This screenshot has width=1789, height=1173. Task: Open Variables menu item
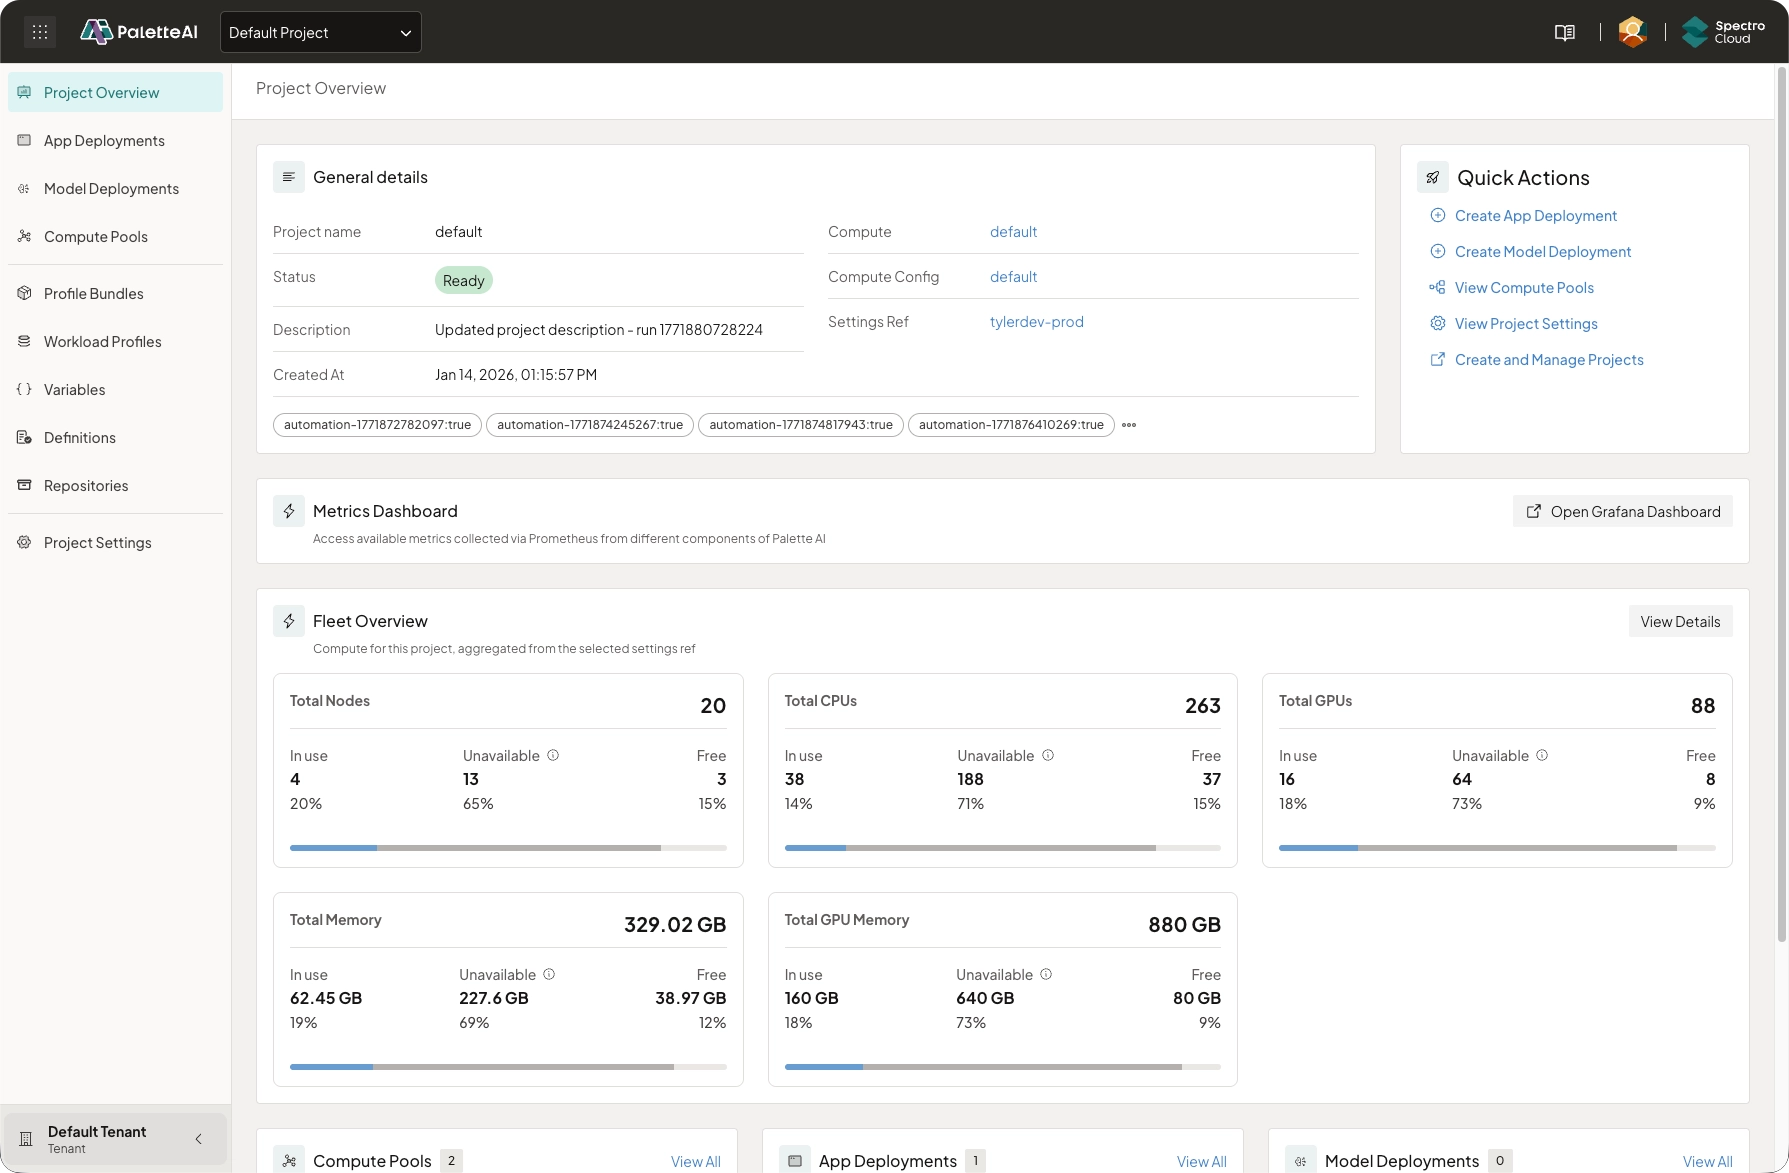point(115,389)
